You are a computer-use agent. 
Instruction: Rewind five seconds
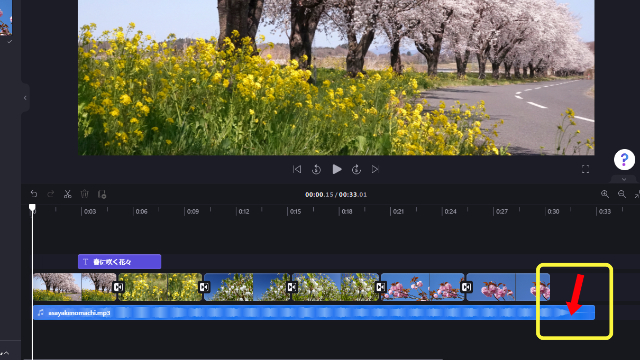(316, 169)
